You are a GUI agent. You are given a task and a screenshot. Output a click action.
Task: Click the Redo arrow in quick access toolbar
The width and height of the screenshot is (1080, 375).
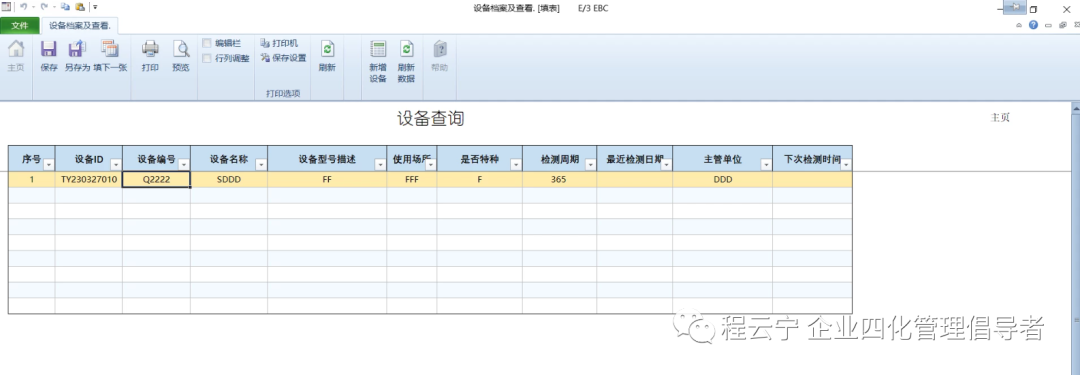pyautogui.click(x=44, y=7)
